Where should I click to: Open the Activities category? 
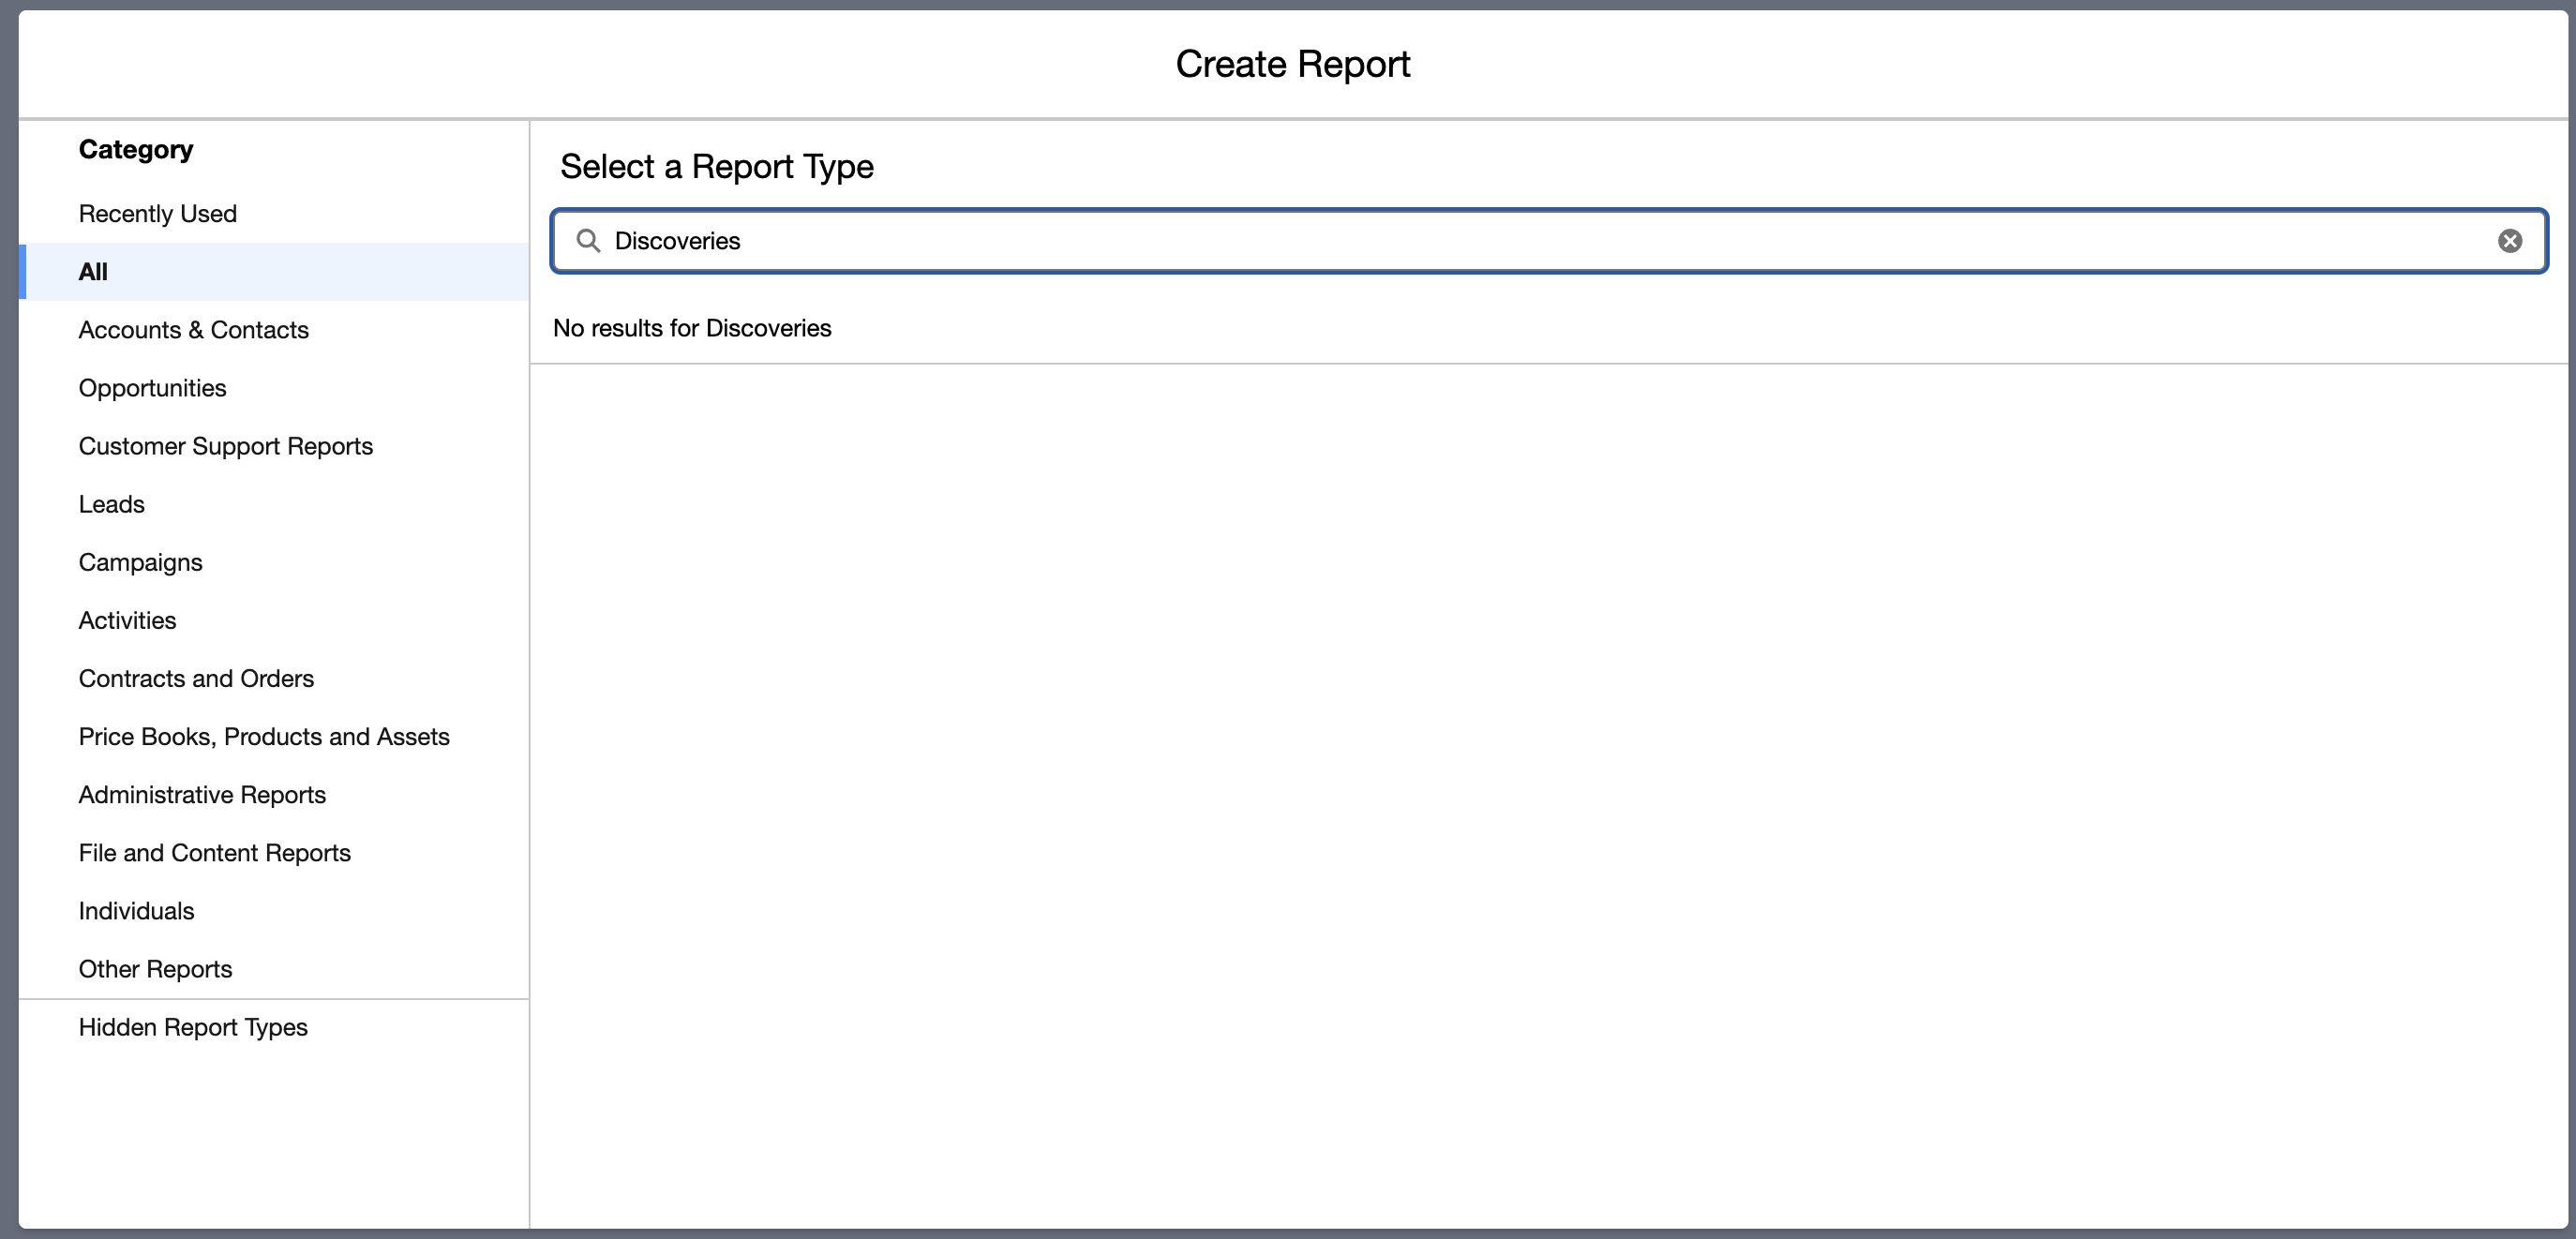[127, 620]
